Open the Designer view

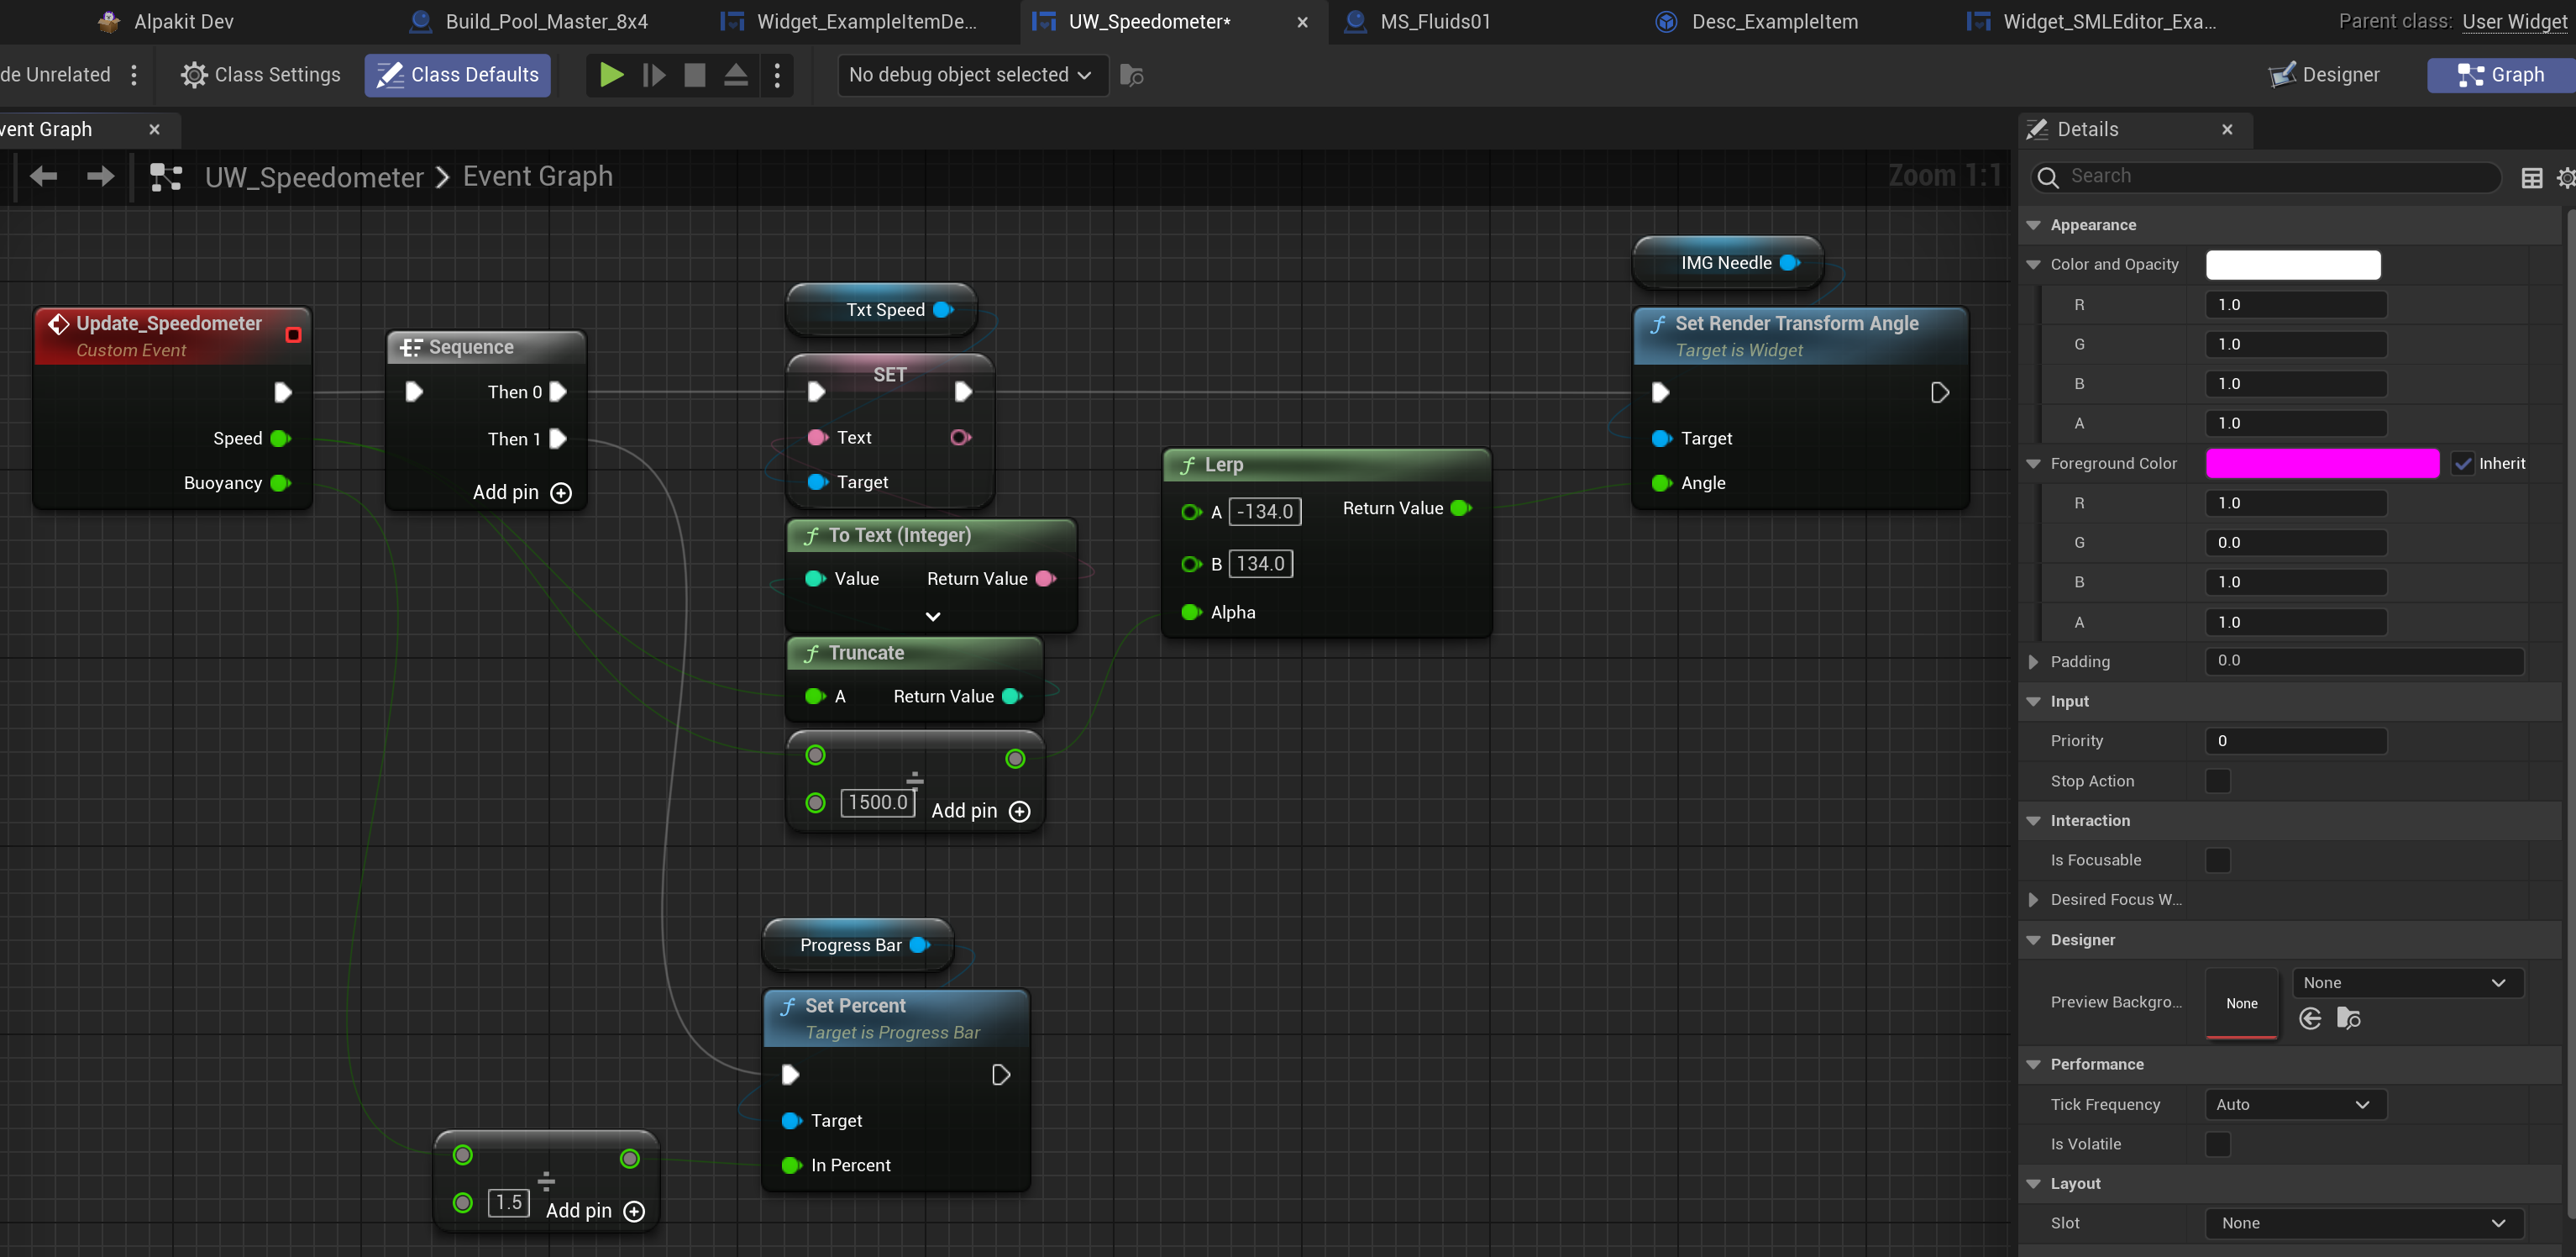[x=2325, y=75]
